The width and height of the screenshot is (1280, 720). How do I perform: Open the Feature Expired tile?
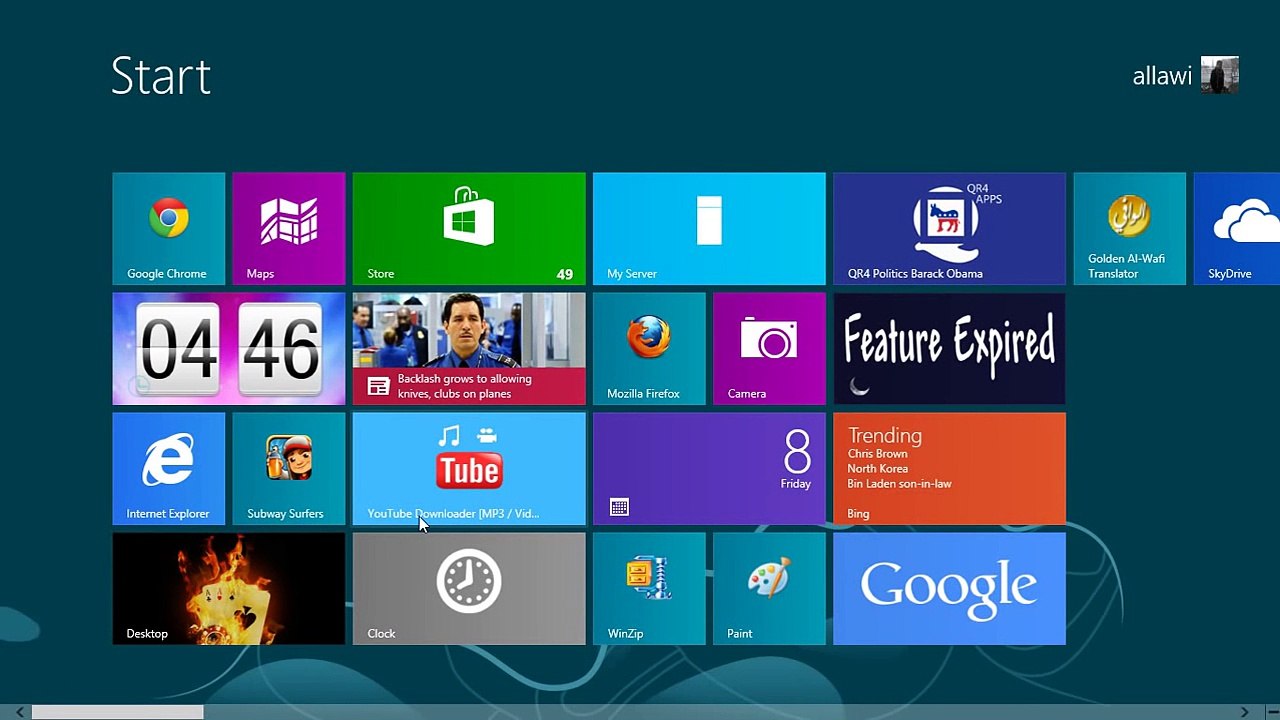(949, 349)
